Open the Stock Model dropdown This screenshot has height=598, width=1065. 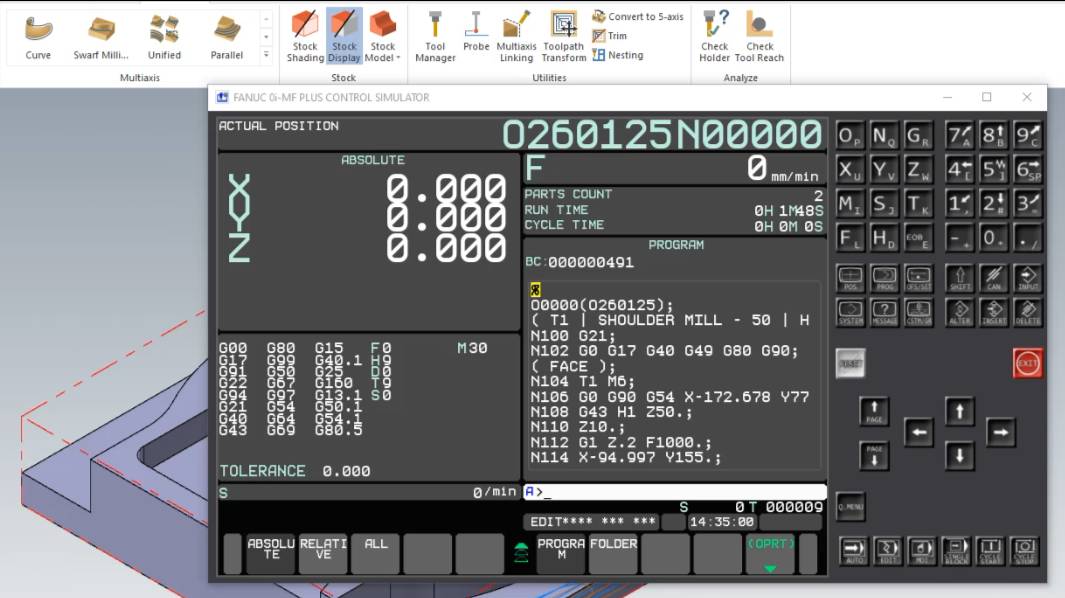pyautogui.click(x=382, y=37)
